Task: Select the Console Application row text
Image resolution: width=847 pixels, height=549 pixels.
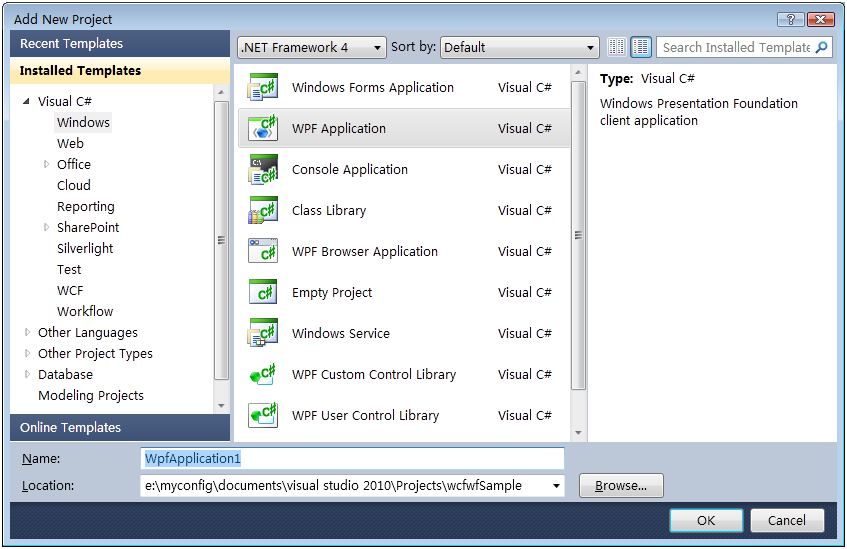Action: (349, 170)
